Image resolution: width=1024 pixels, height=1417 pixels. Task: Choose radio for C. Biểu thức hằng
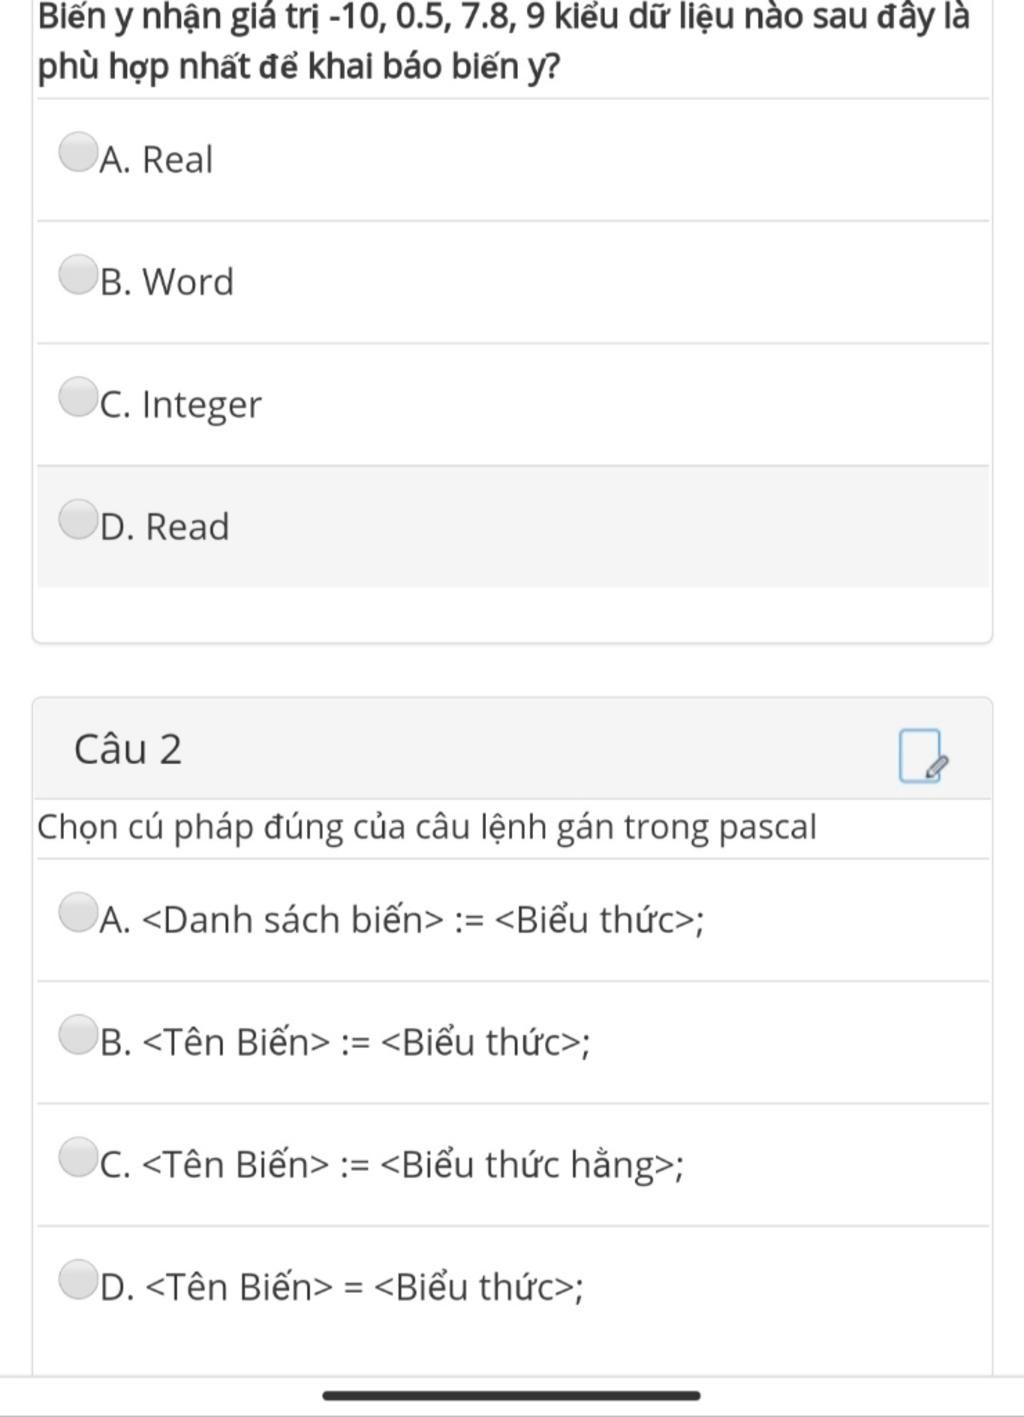pos(77,1157)
